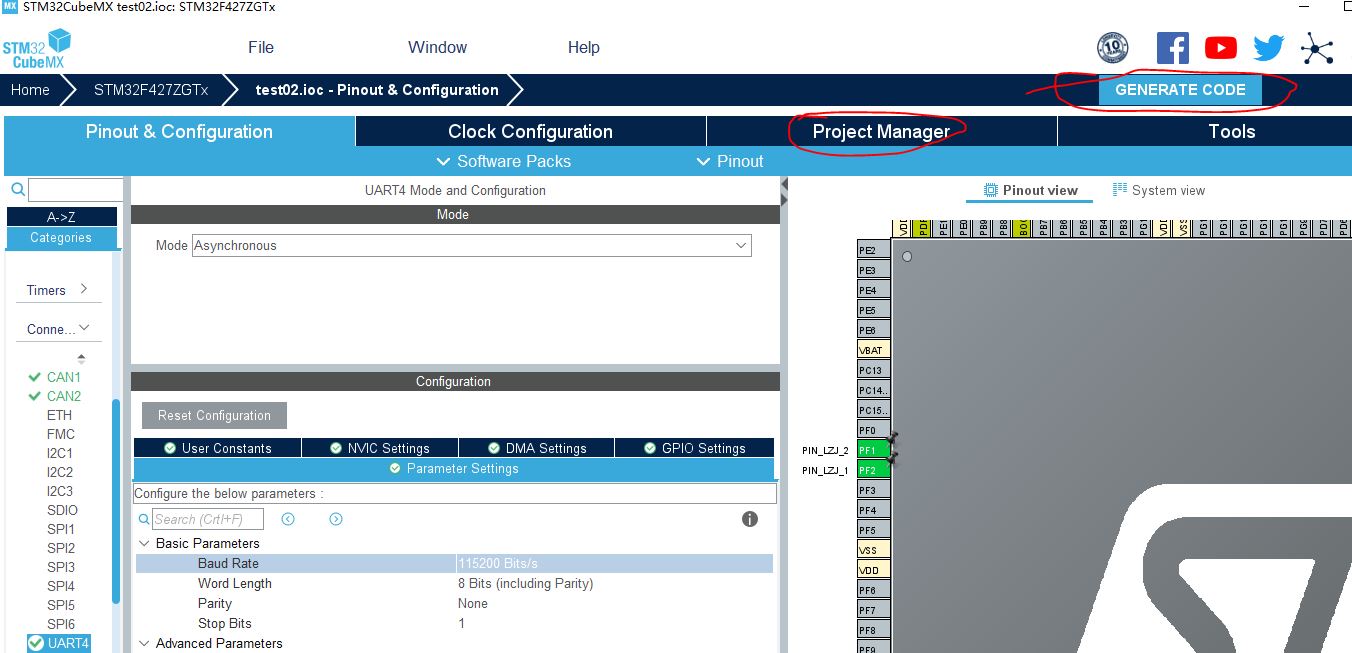Open the YouTube icon link
The width and height of the screenshot is (1352, 653).
(1220, 48)
